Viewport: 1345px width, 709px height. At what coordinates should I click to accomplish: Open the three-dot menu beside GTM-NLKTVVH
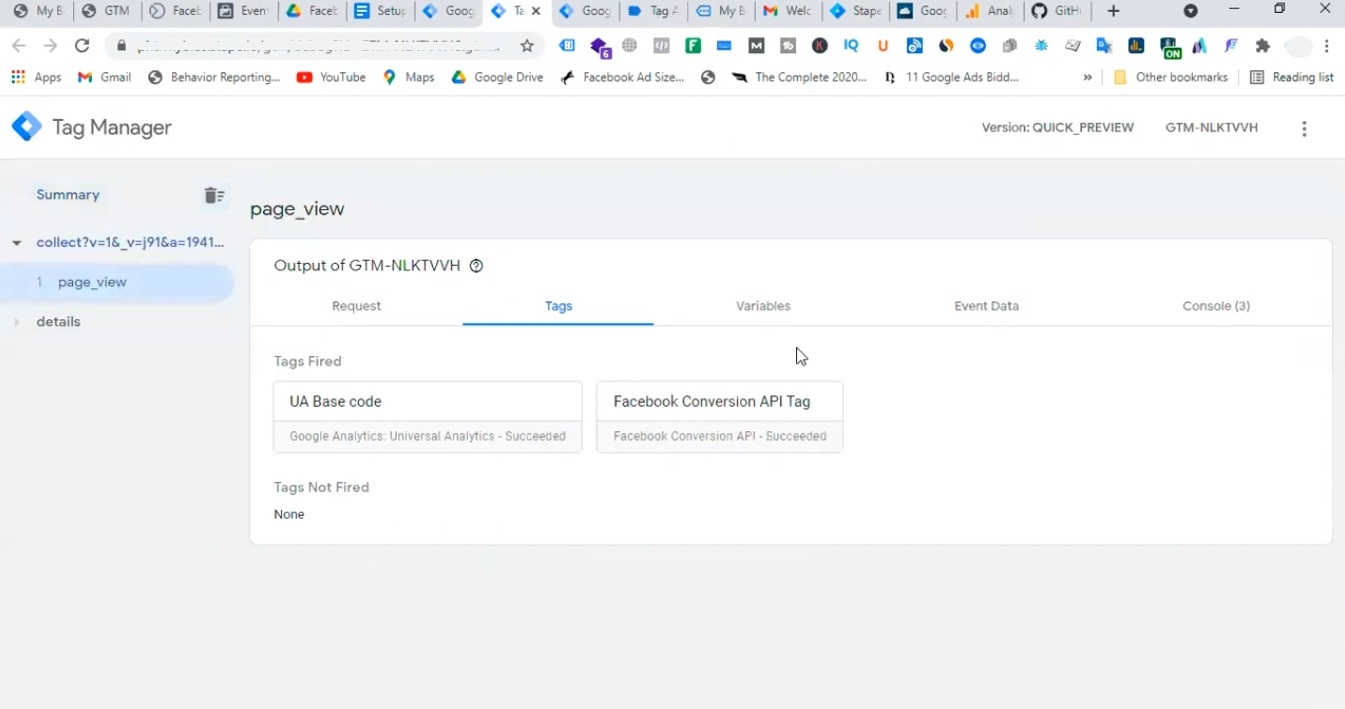[1304, 128]
